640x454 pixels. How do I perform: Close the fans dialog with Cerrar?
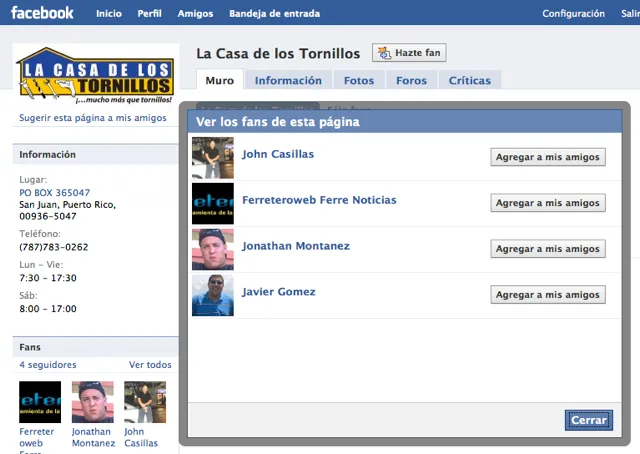coord(589,420)
